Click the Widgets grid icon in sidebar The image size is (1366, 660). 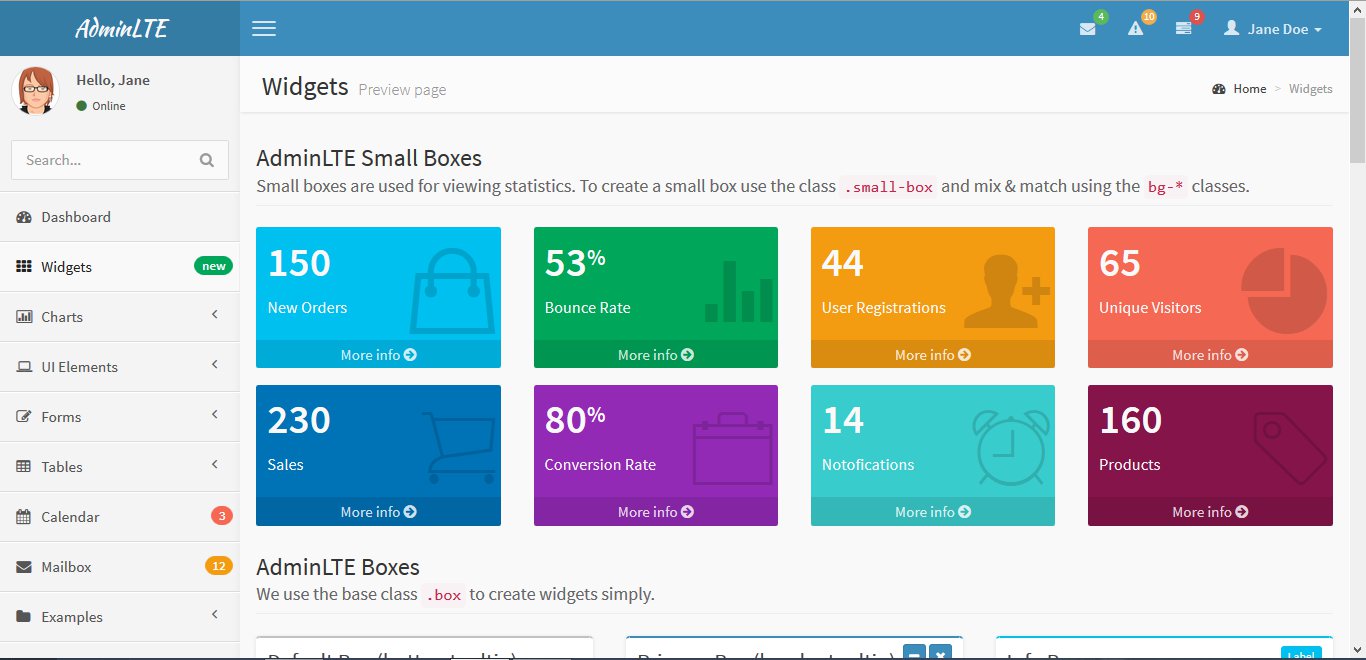[x=24, y=267]
